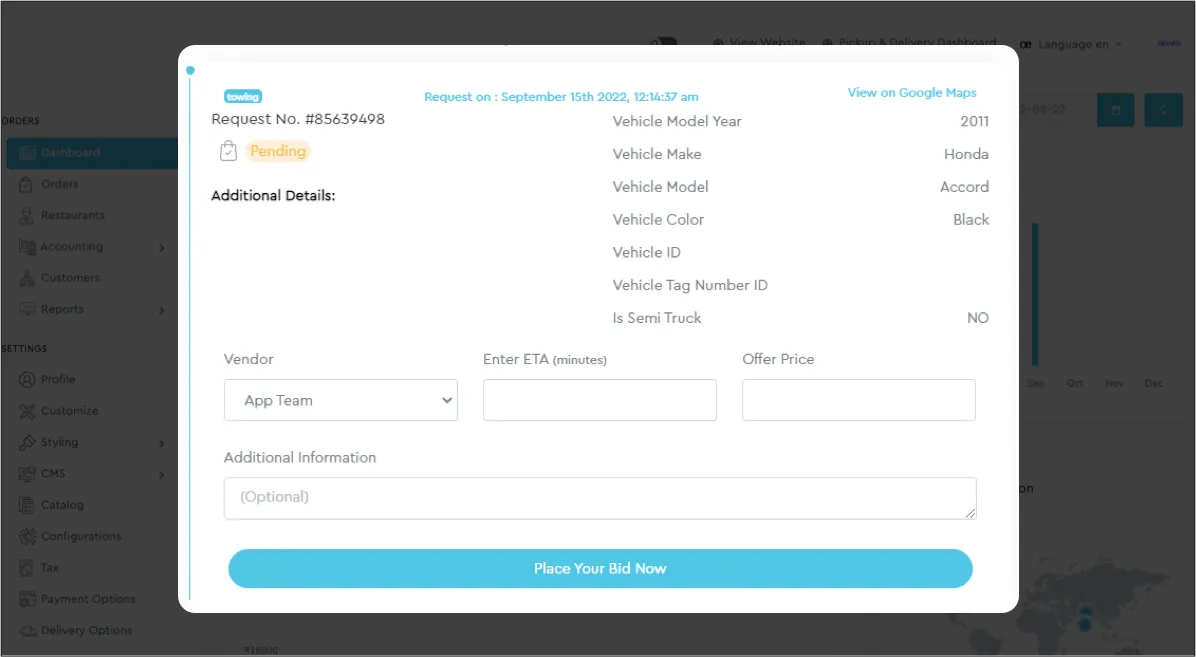
Task: Click the Profile icon in settings
Action: click(x=26, y=380)
